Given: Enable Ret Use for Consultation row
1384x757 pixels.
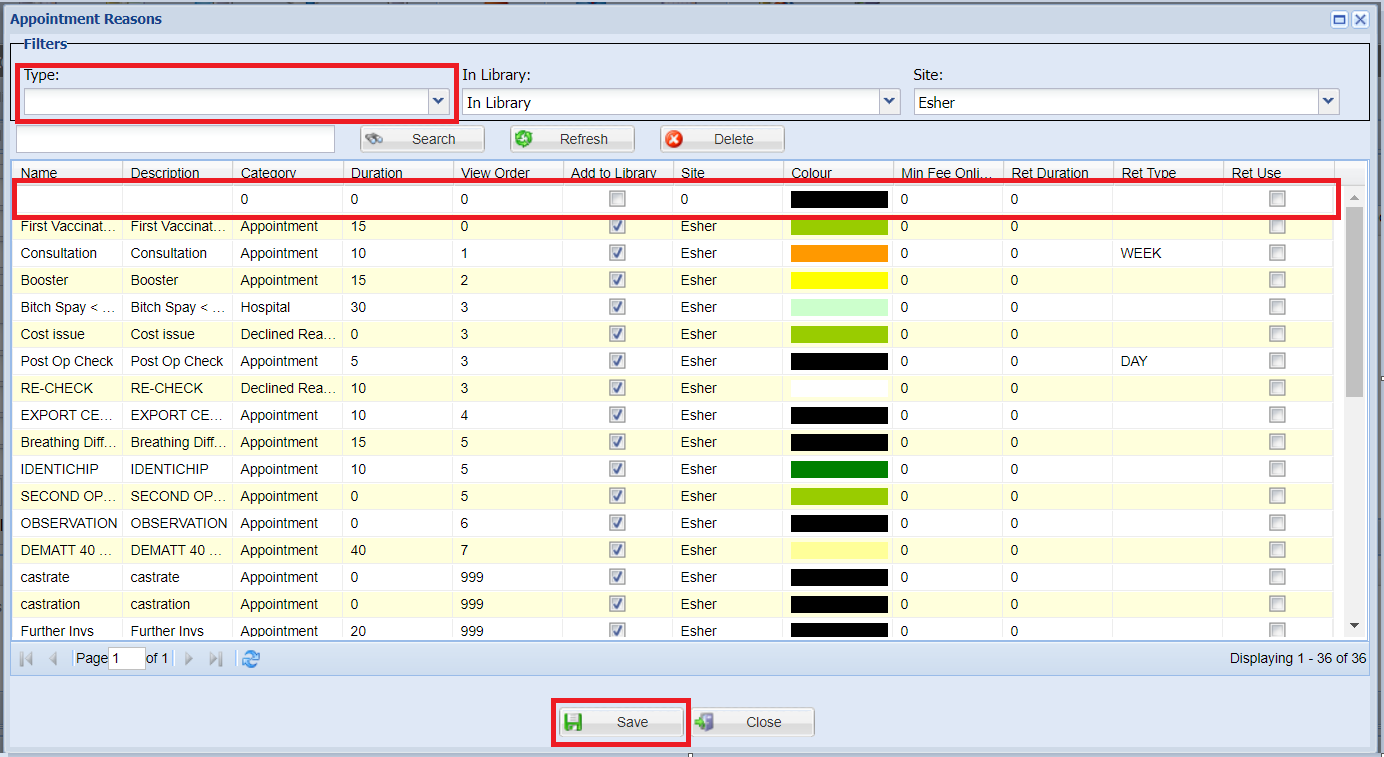Looking at the screenshot, I should coord(1277,253).
